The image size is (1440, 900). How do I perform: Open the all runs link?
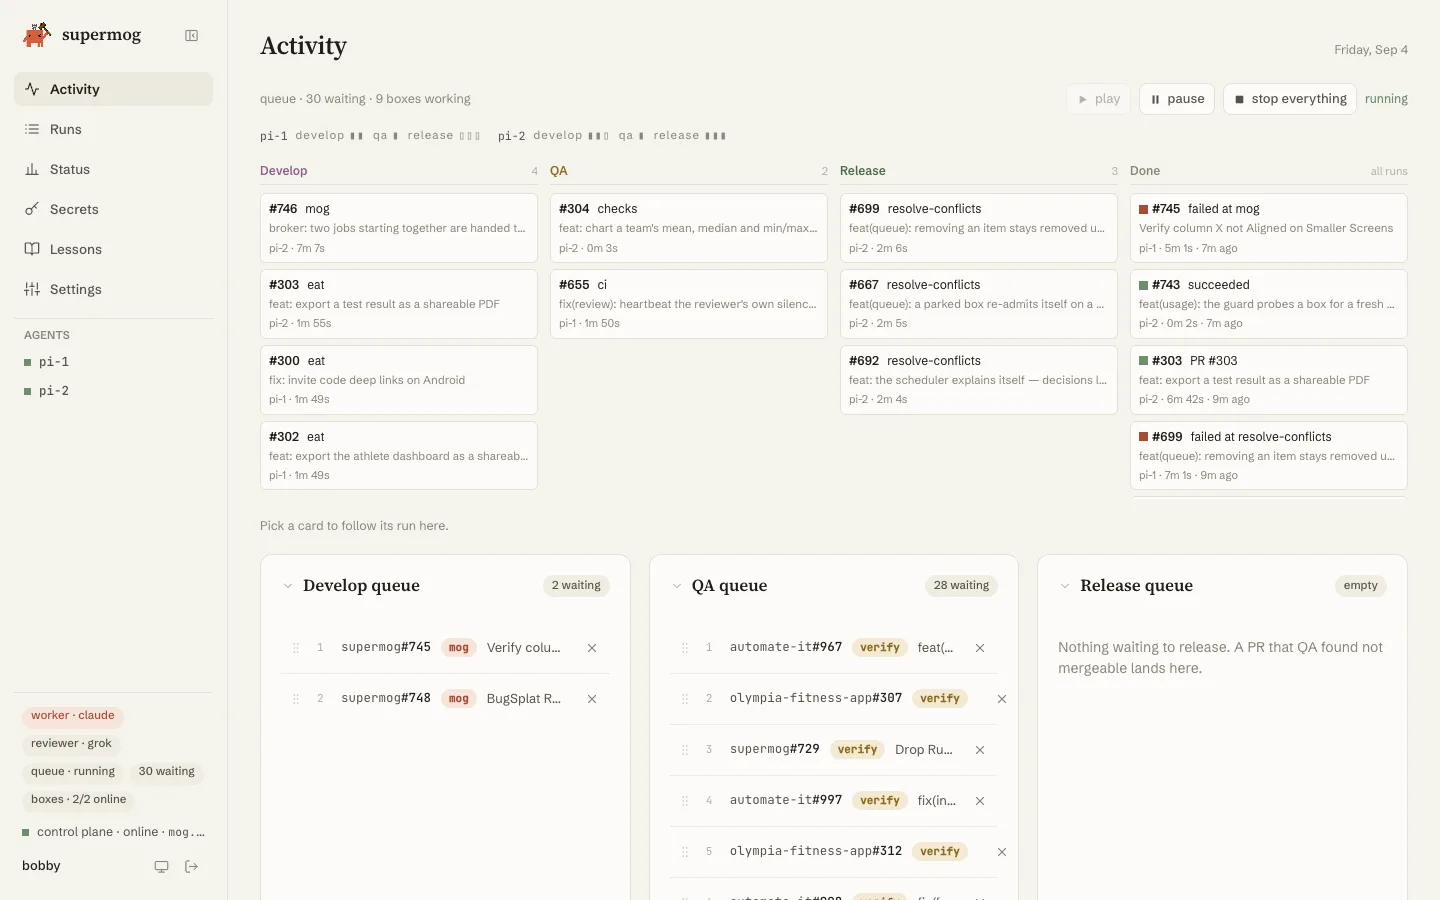[x=1389, y=172]
